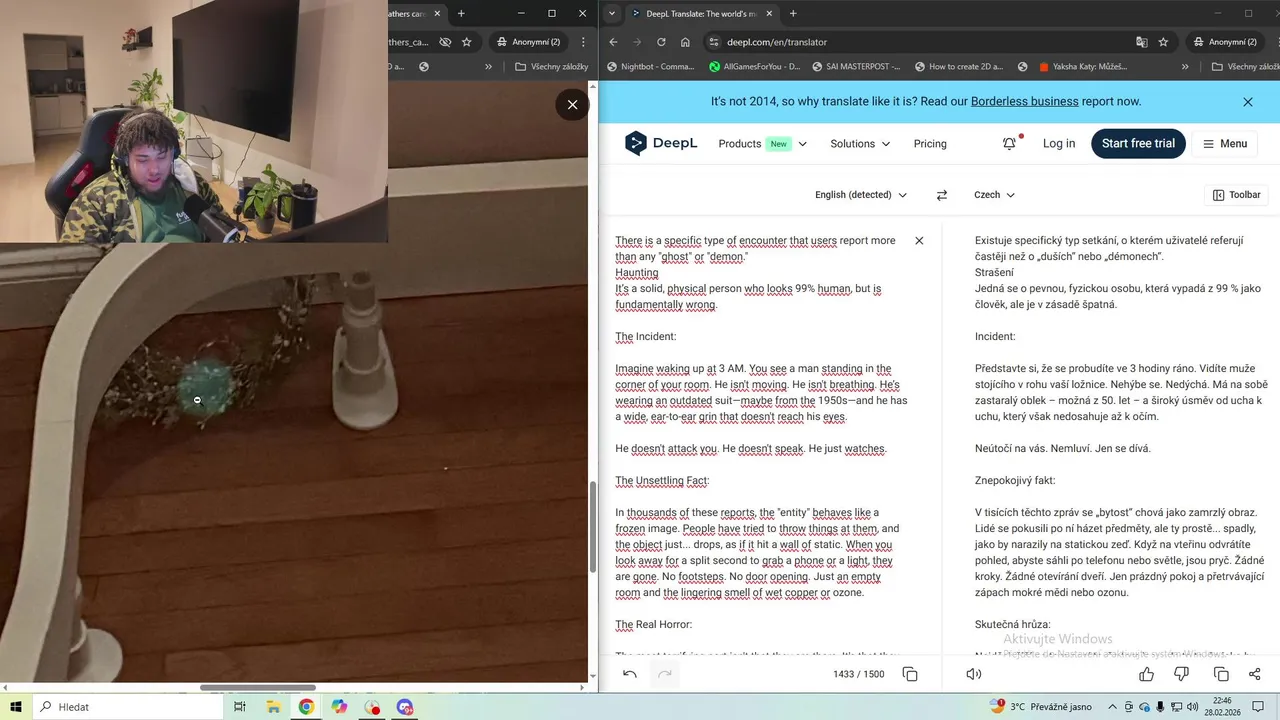
Task: Open Všechny záložky folder in left window
Action: (551, 67)
